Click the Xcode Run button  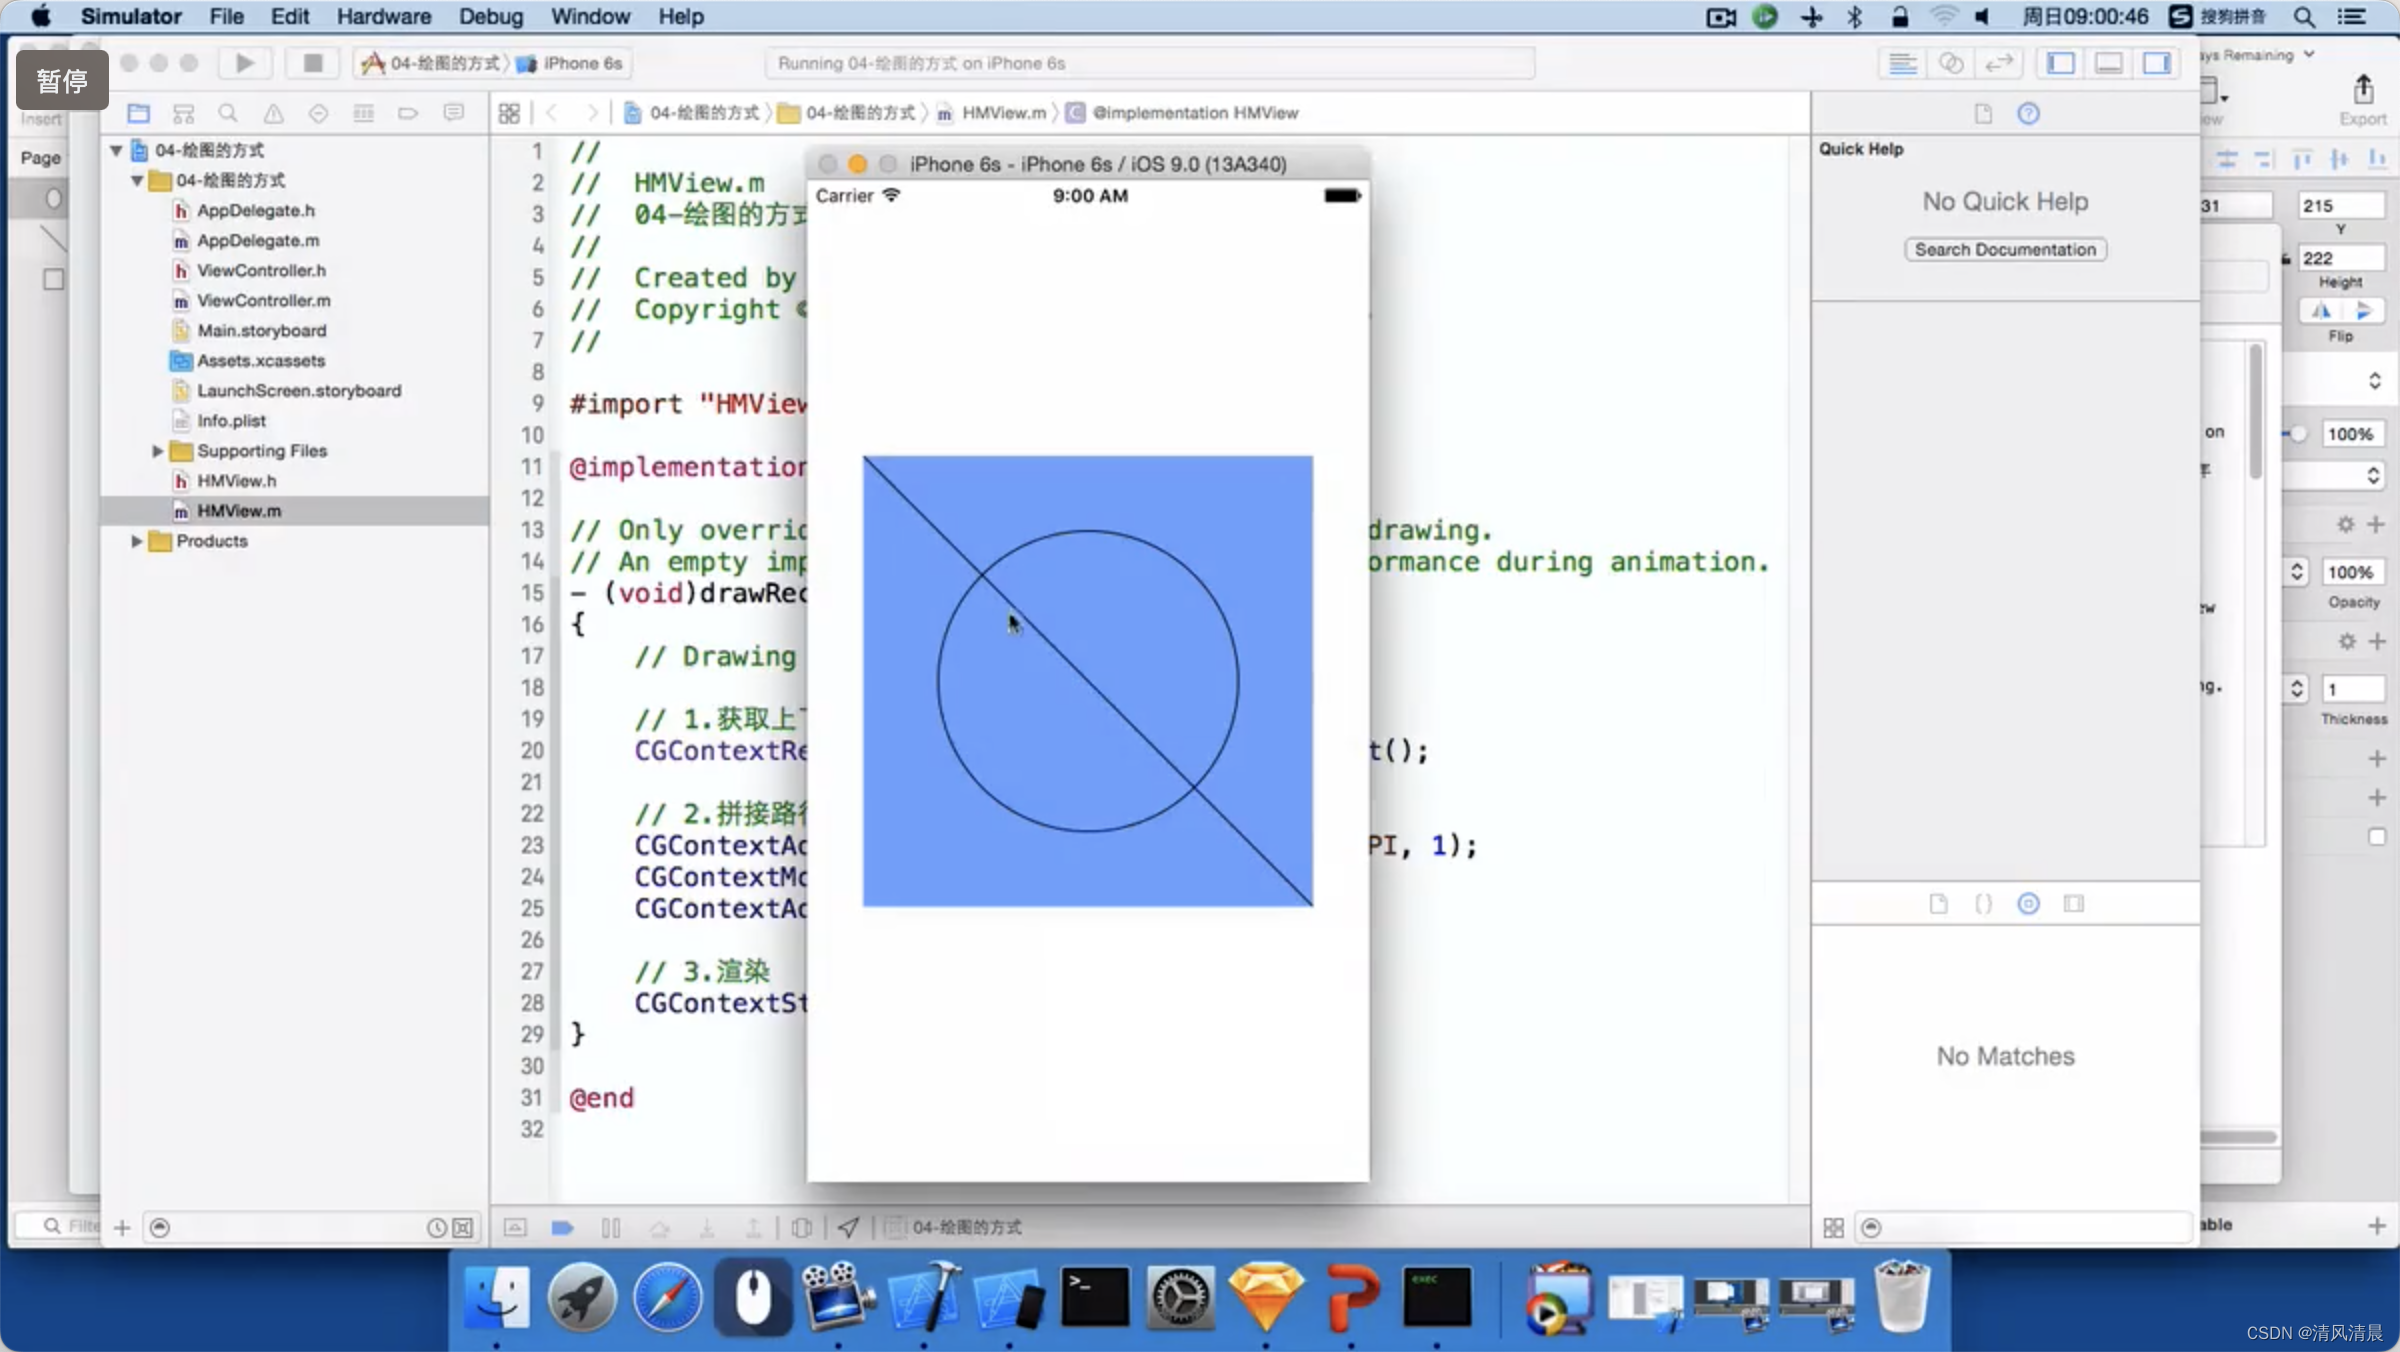(244, 63)
